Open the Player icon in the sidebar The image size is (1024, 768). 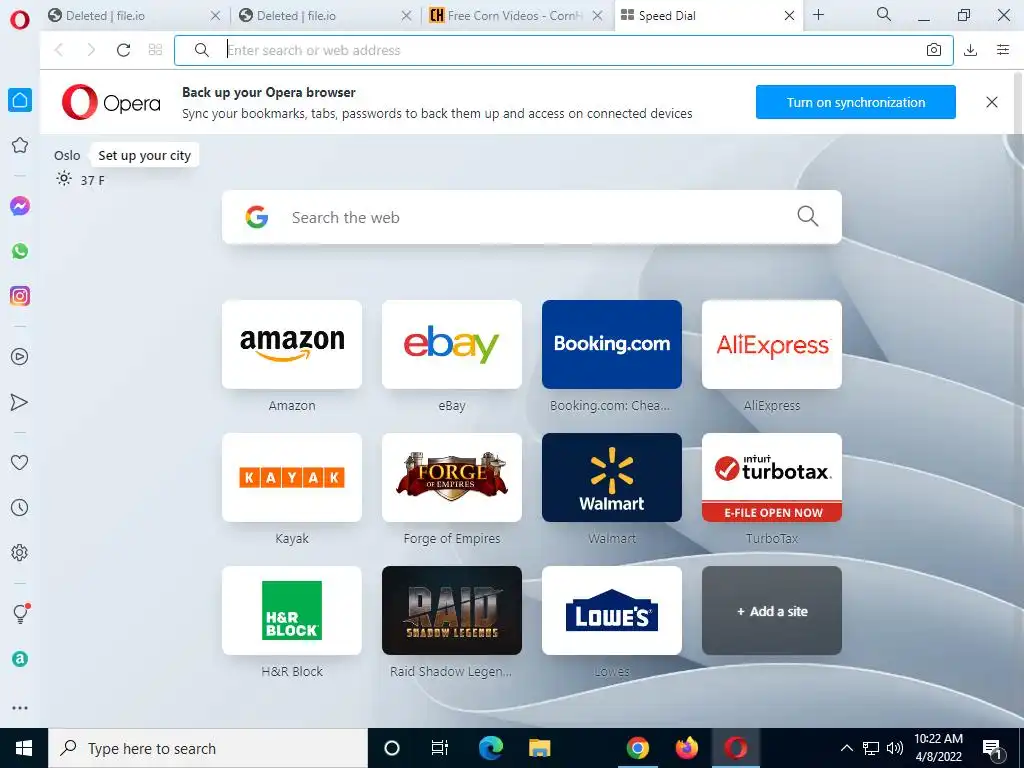coord(20,357)
